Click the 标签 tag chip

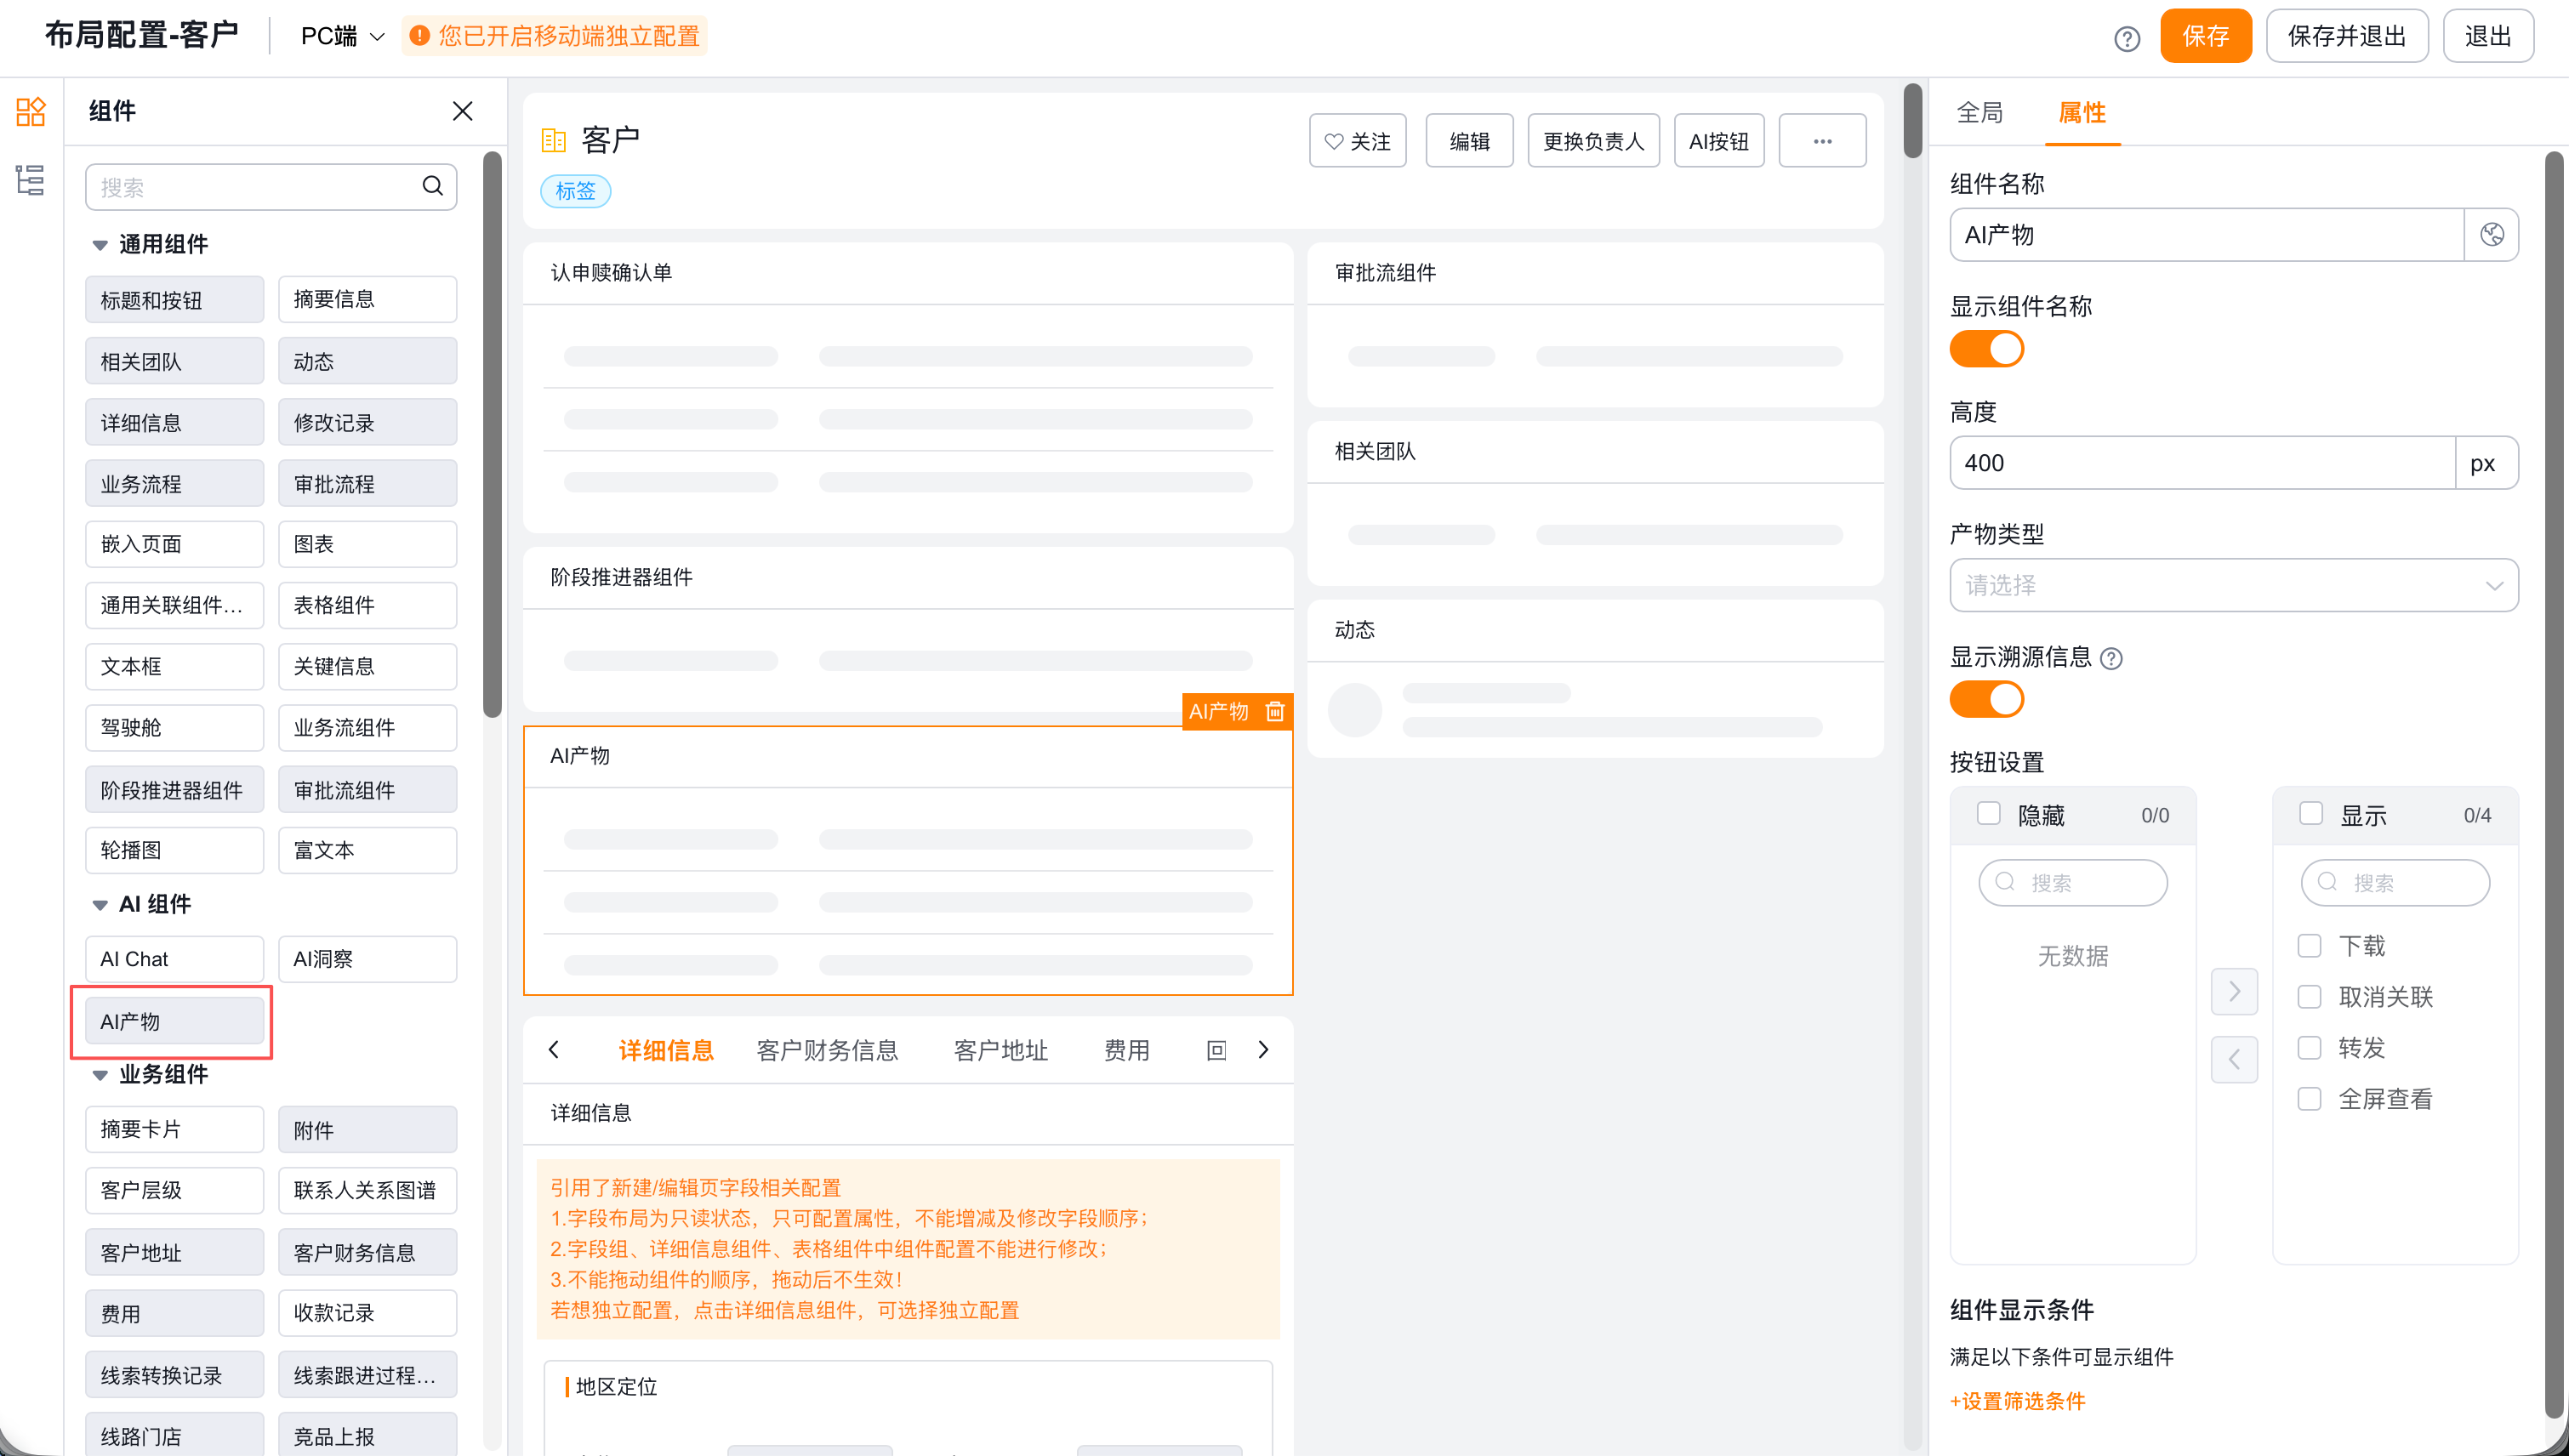575,191
